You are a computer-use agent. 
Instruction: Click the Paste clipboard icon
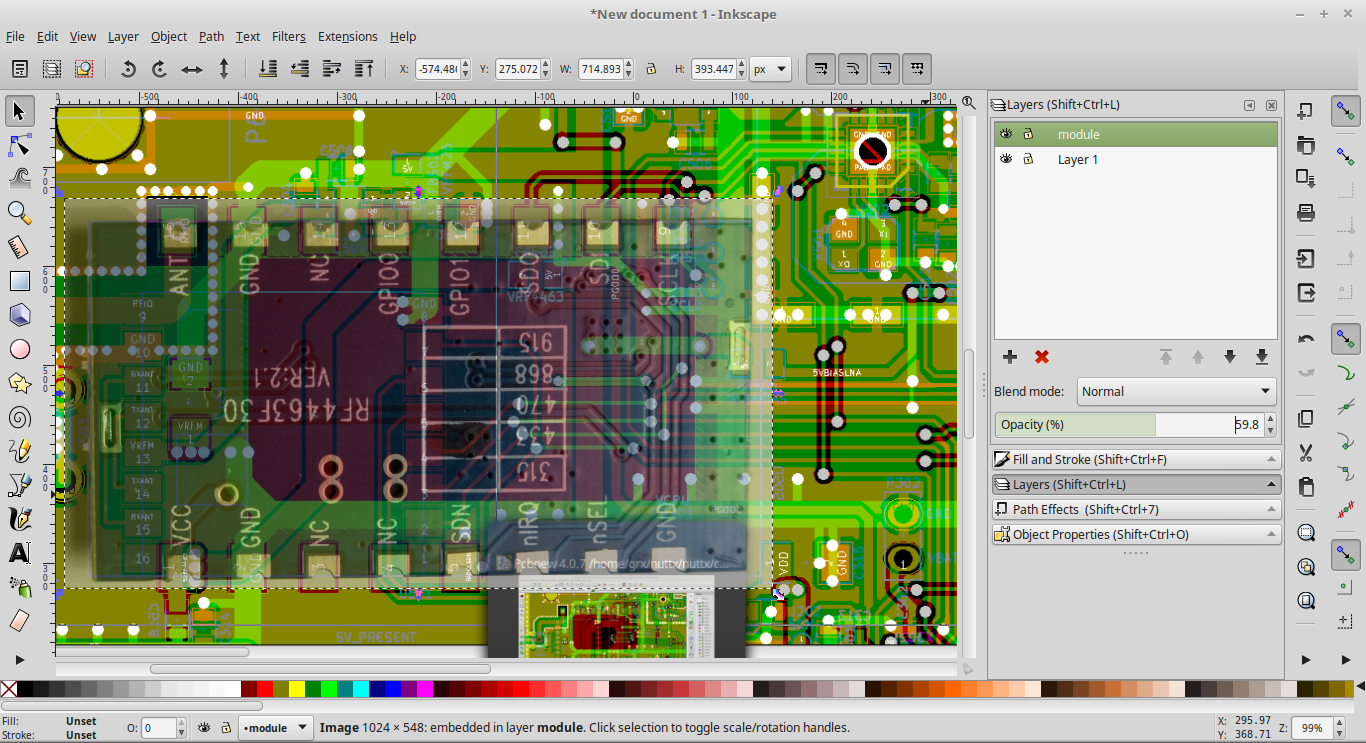coord(1305,487)
